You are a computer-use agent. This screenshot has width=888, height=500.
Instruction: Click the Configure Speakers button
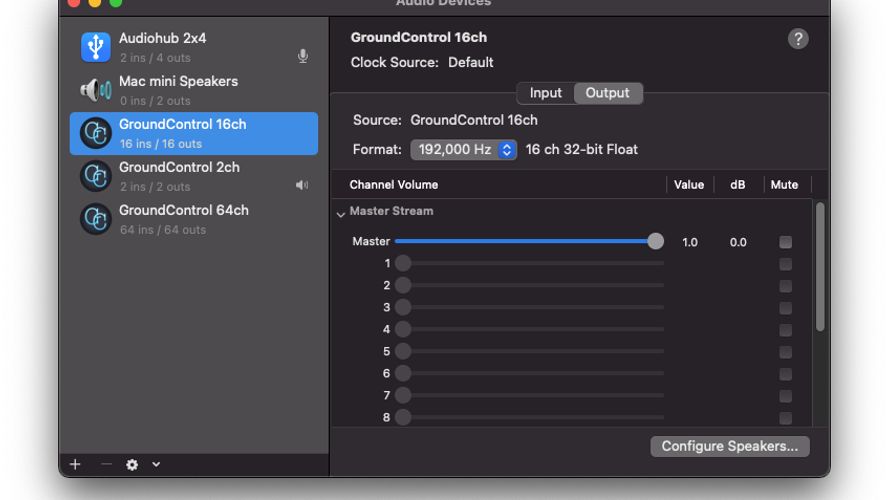(729, 446)
